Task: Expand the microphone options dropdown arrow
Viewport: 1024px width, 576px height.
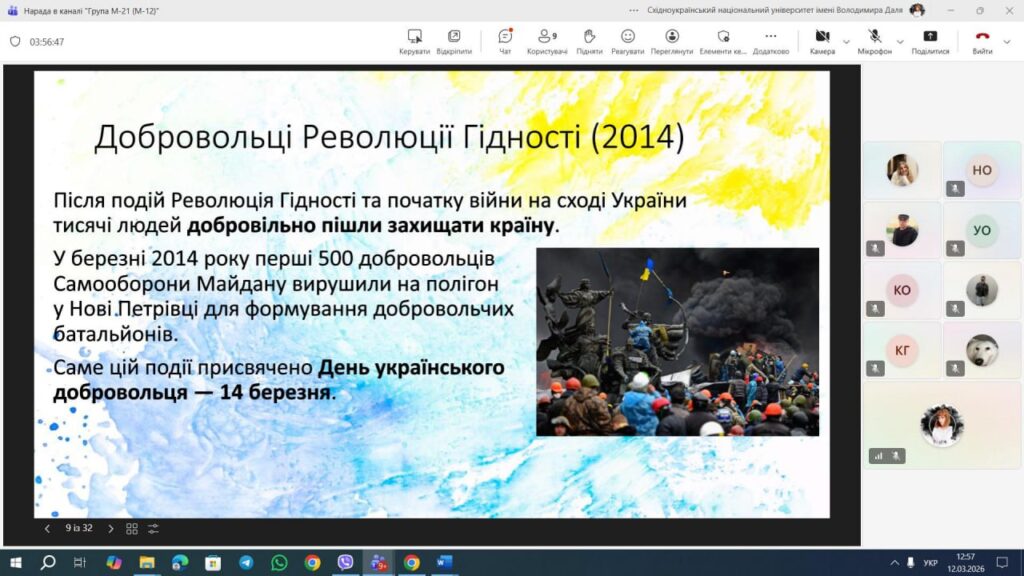Action: pos(899,42)
